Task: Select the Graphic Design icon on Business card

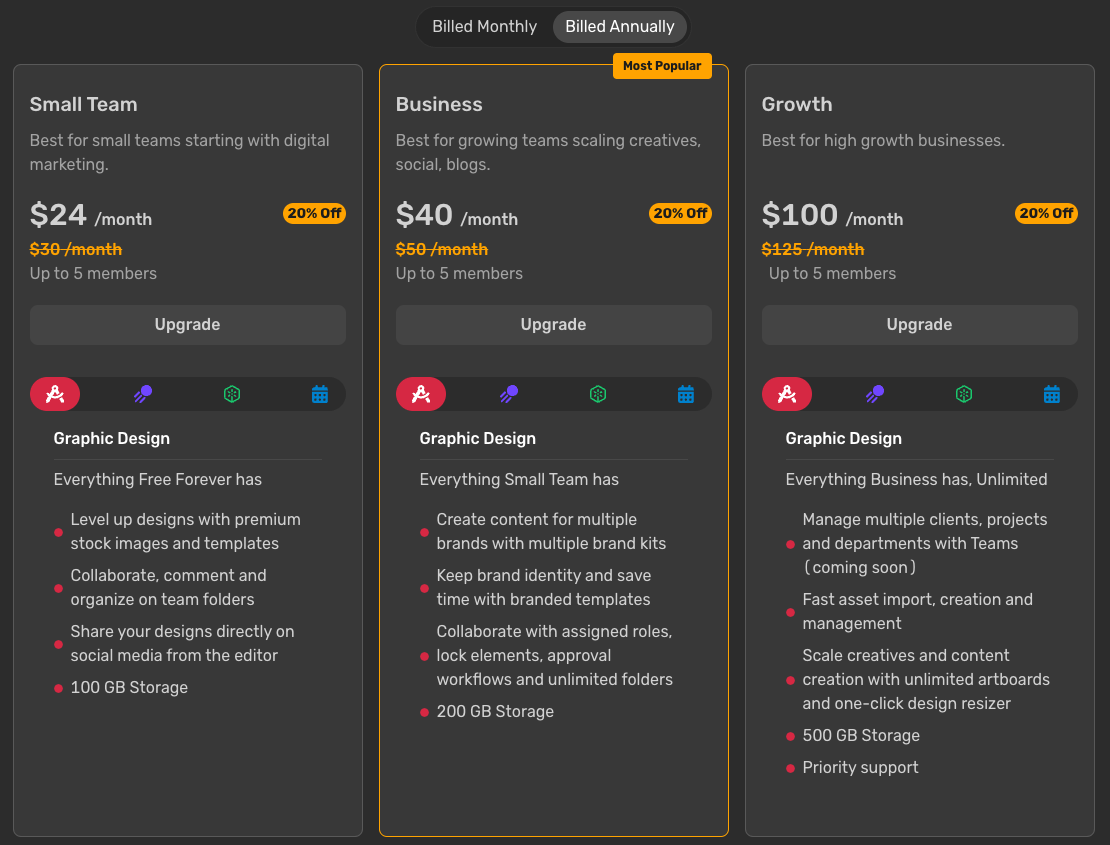Action: pyautogui.click(x=421, y=394)
